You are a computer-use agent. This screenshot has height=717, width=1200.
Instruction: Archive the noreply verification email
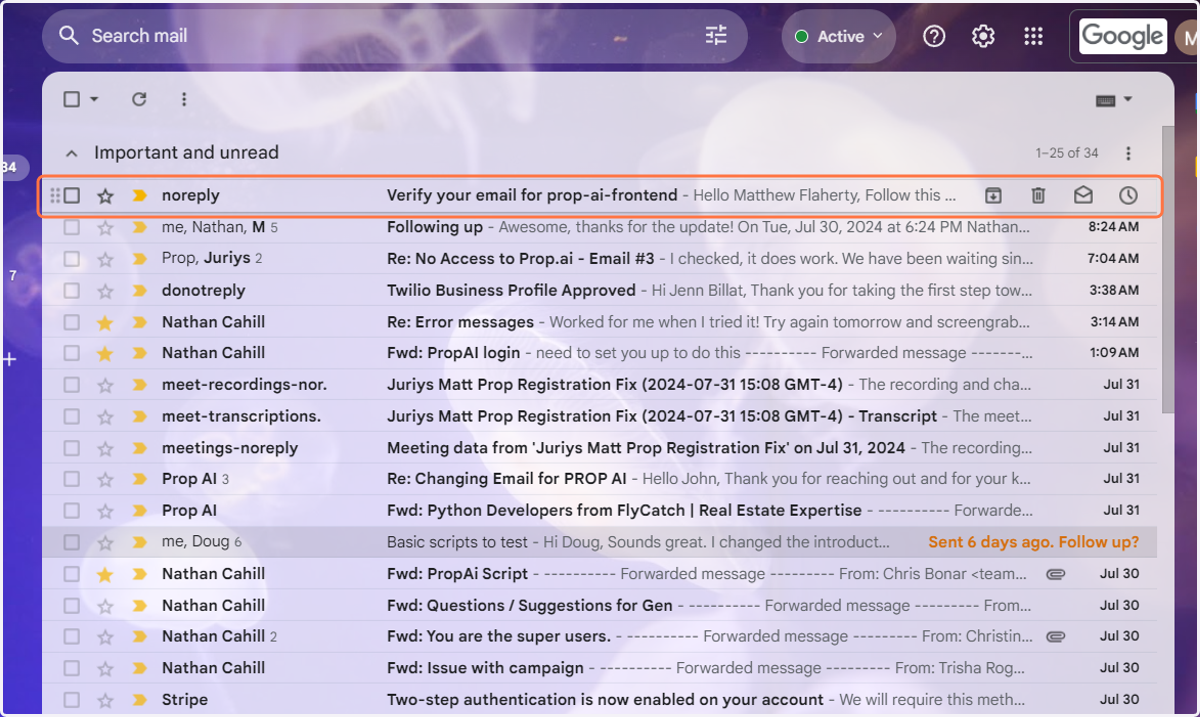pyautogui.click(x=993, y=195)
